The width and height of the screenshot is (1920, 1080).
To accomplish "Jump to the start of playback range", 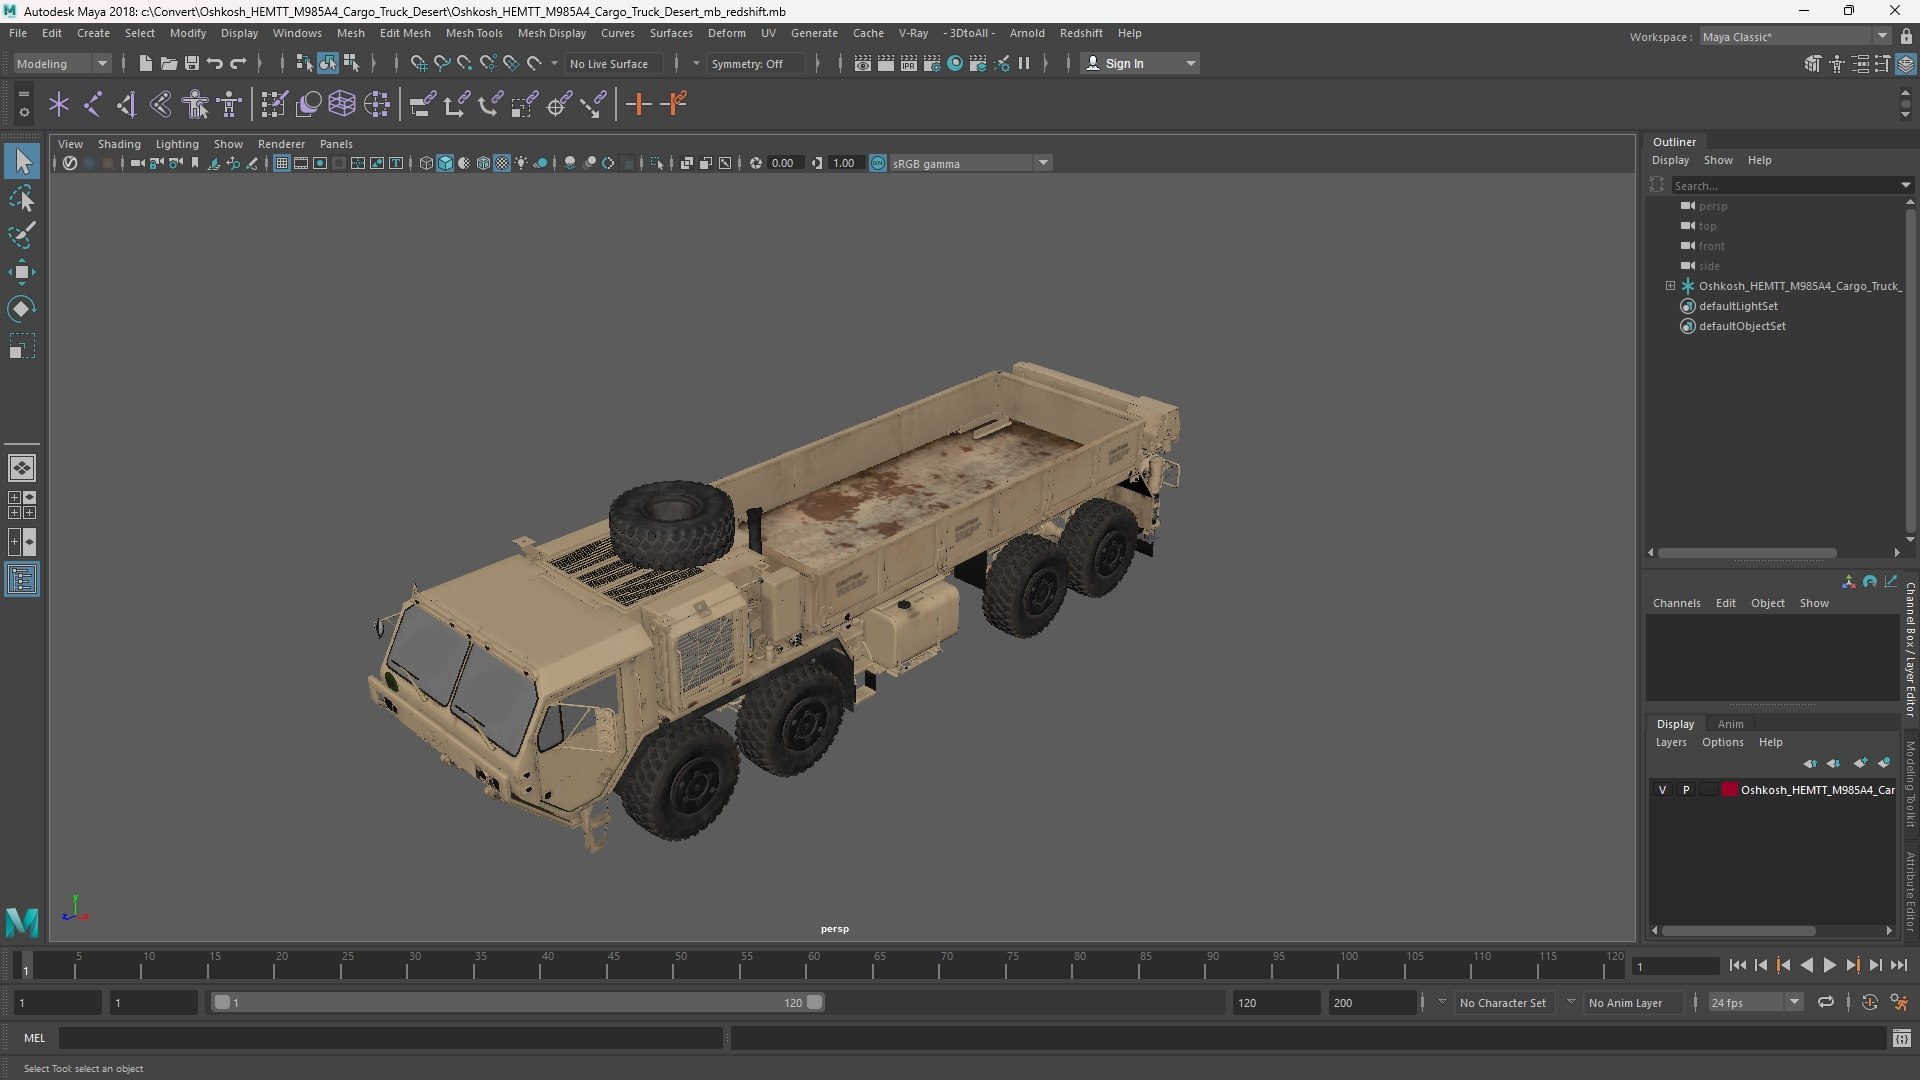I will click(1737, 965).
